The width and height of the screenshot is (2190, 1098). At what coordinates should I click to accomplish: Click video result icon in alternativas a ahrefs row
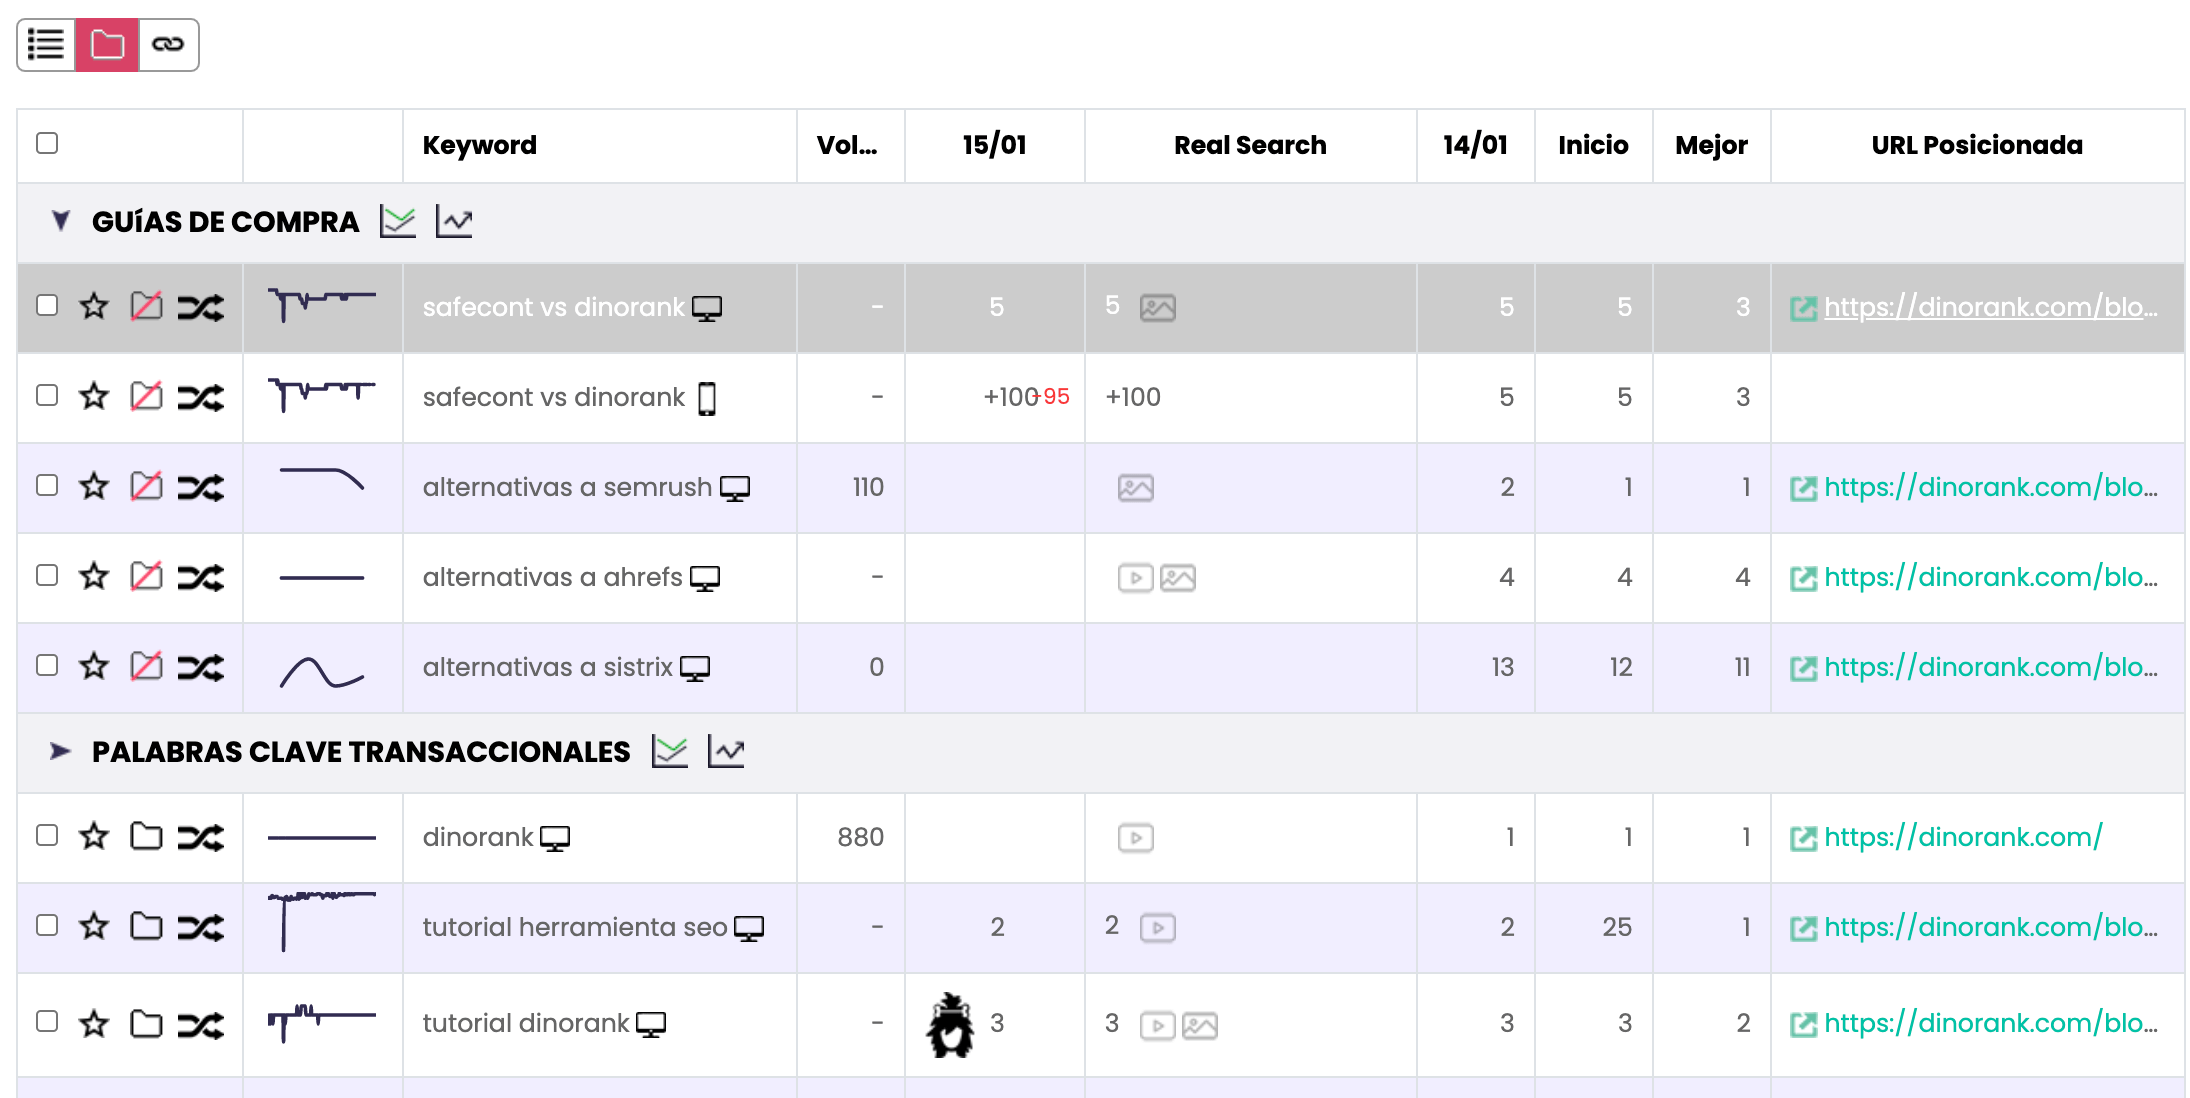tap(1136, 578)
